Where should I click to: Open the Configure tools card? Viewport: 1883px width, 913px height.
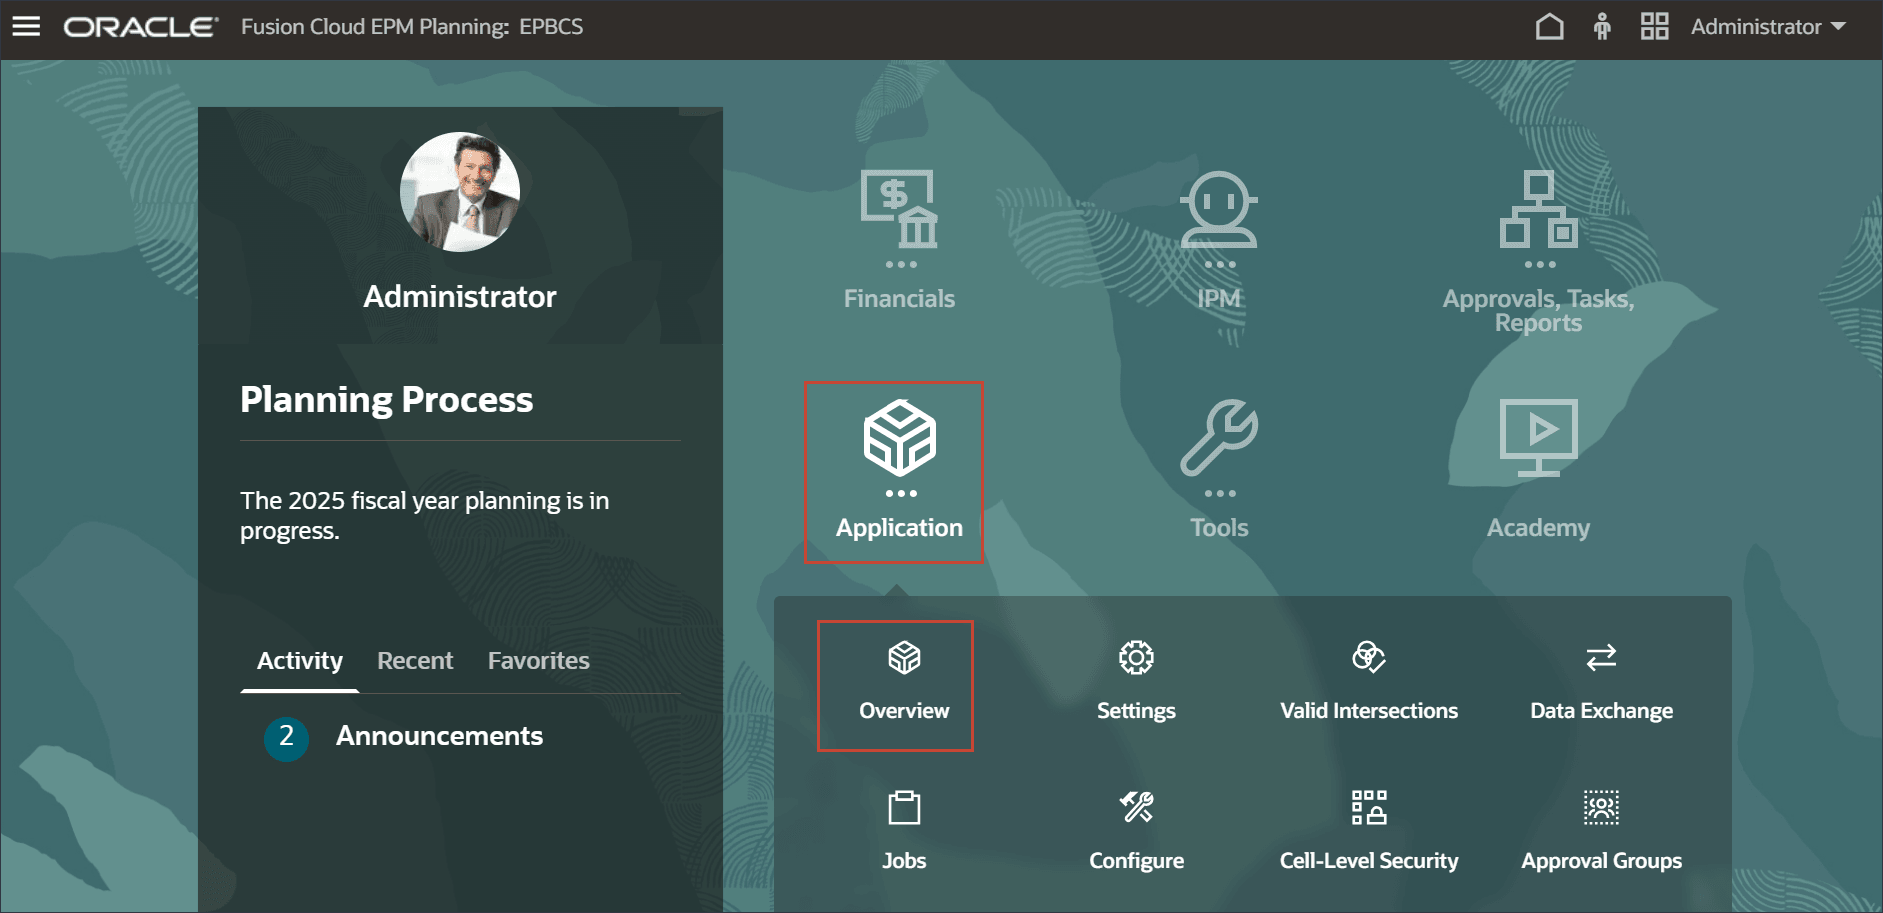pyautogui.click(x=1136, y=831)
